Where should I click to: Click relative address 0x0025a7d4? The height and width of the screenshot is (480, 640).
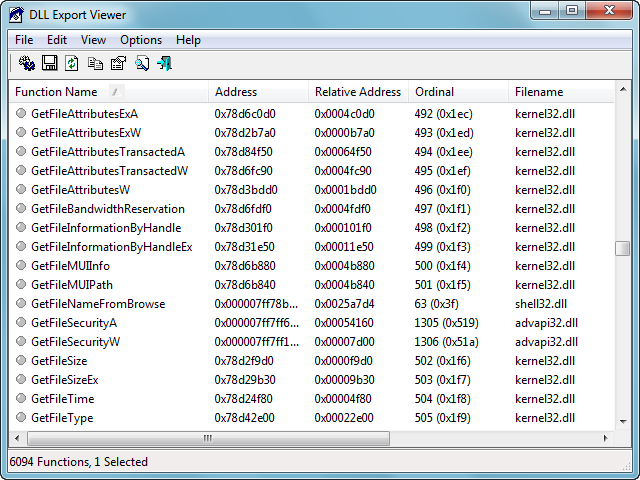click(x=344, y=304)
